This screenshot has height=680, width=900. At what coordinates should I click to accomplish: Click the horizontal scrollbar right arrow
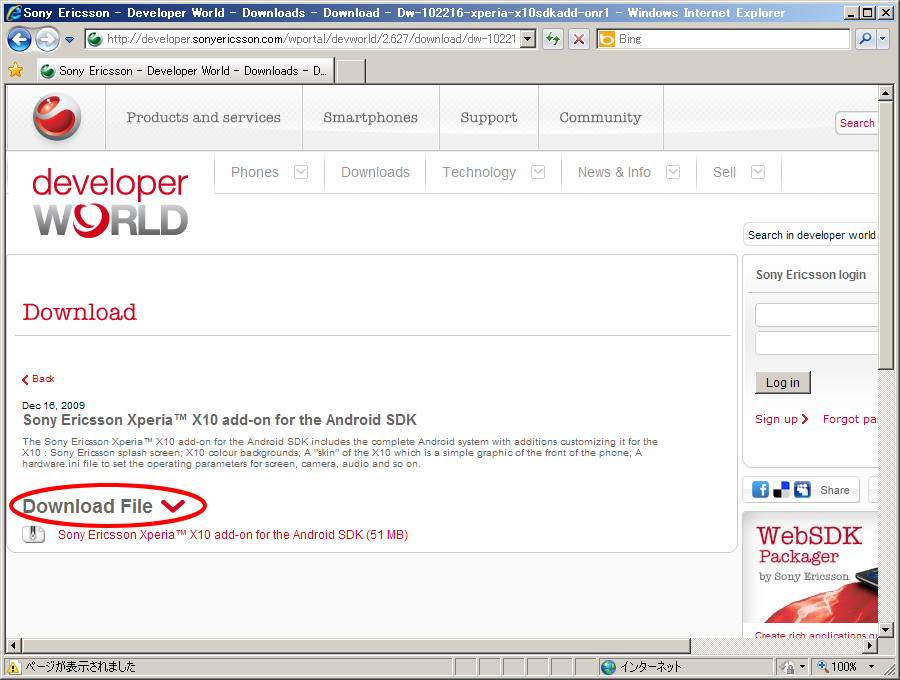click(871, 645)
